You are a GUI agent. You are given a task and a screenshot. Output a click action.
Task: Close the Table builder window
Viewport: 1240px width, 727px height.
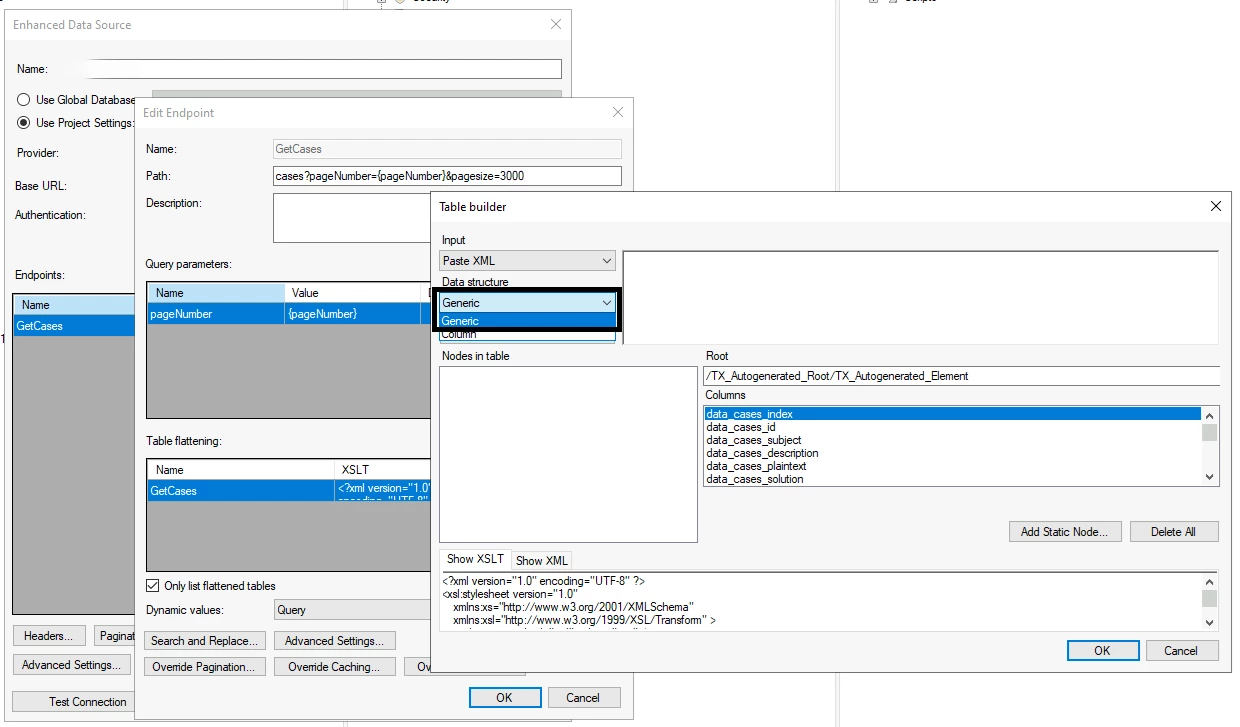1215,206
